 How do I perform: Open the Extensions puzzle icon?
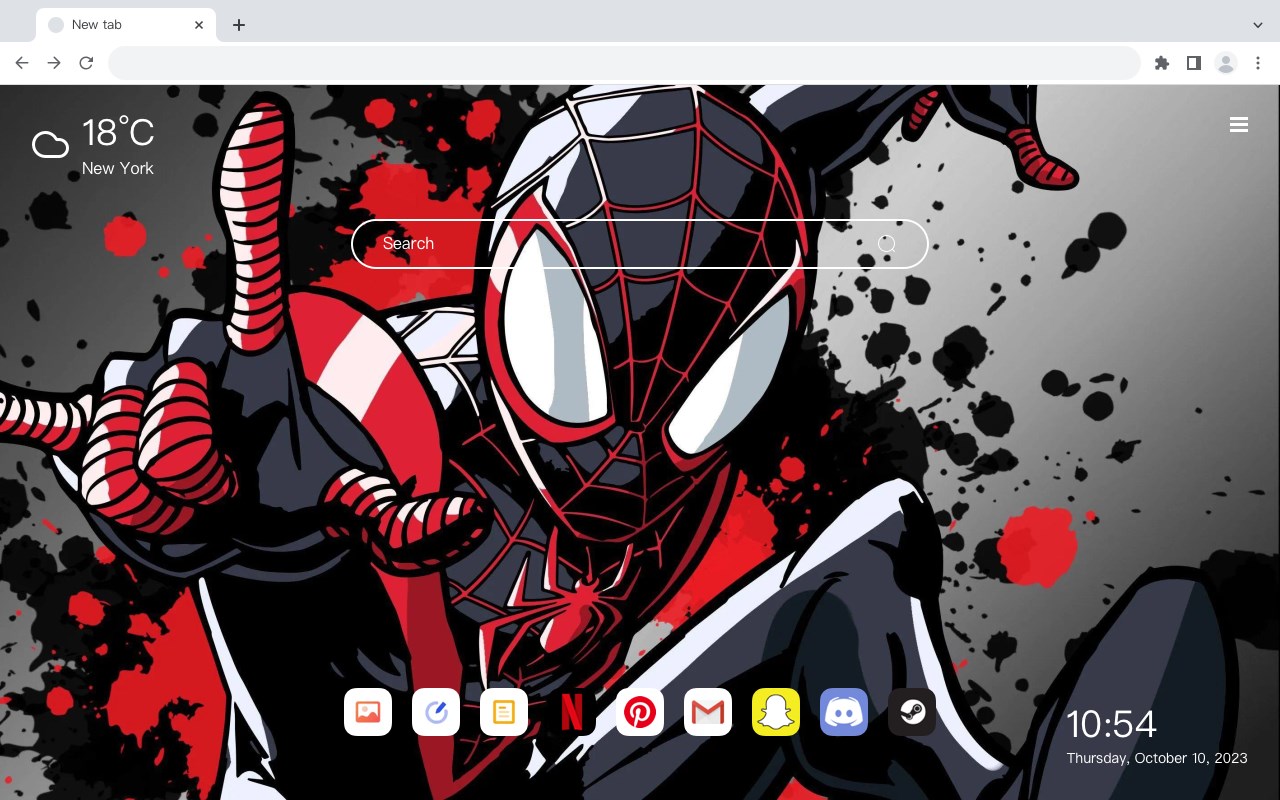click(1161, 63)
